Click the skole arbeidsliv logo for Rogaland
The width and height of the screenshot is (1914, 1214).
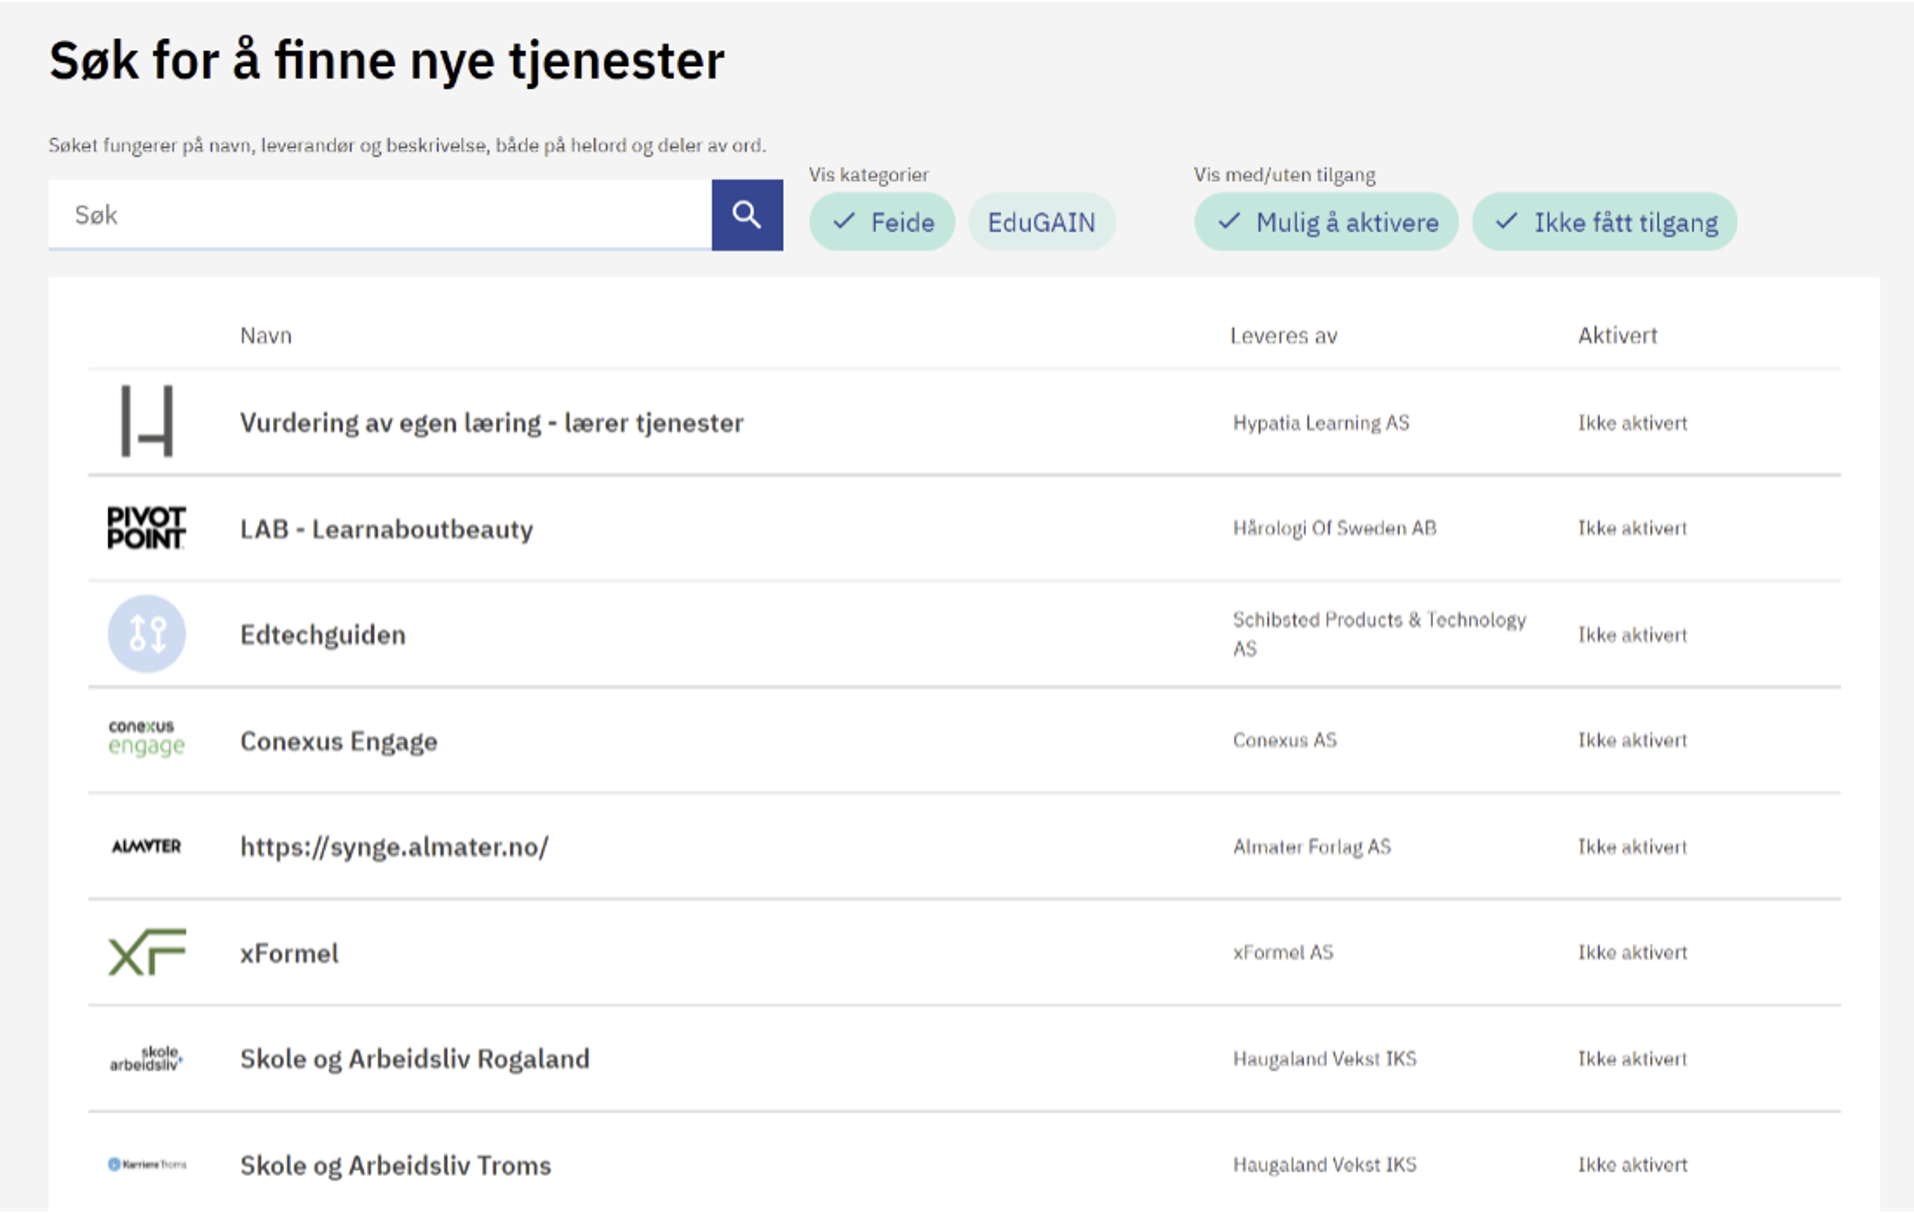click(146, 1058)
